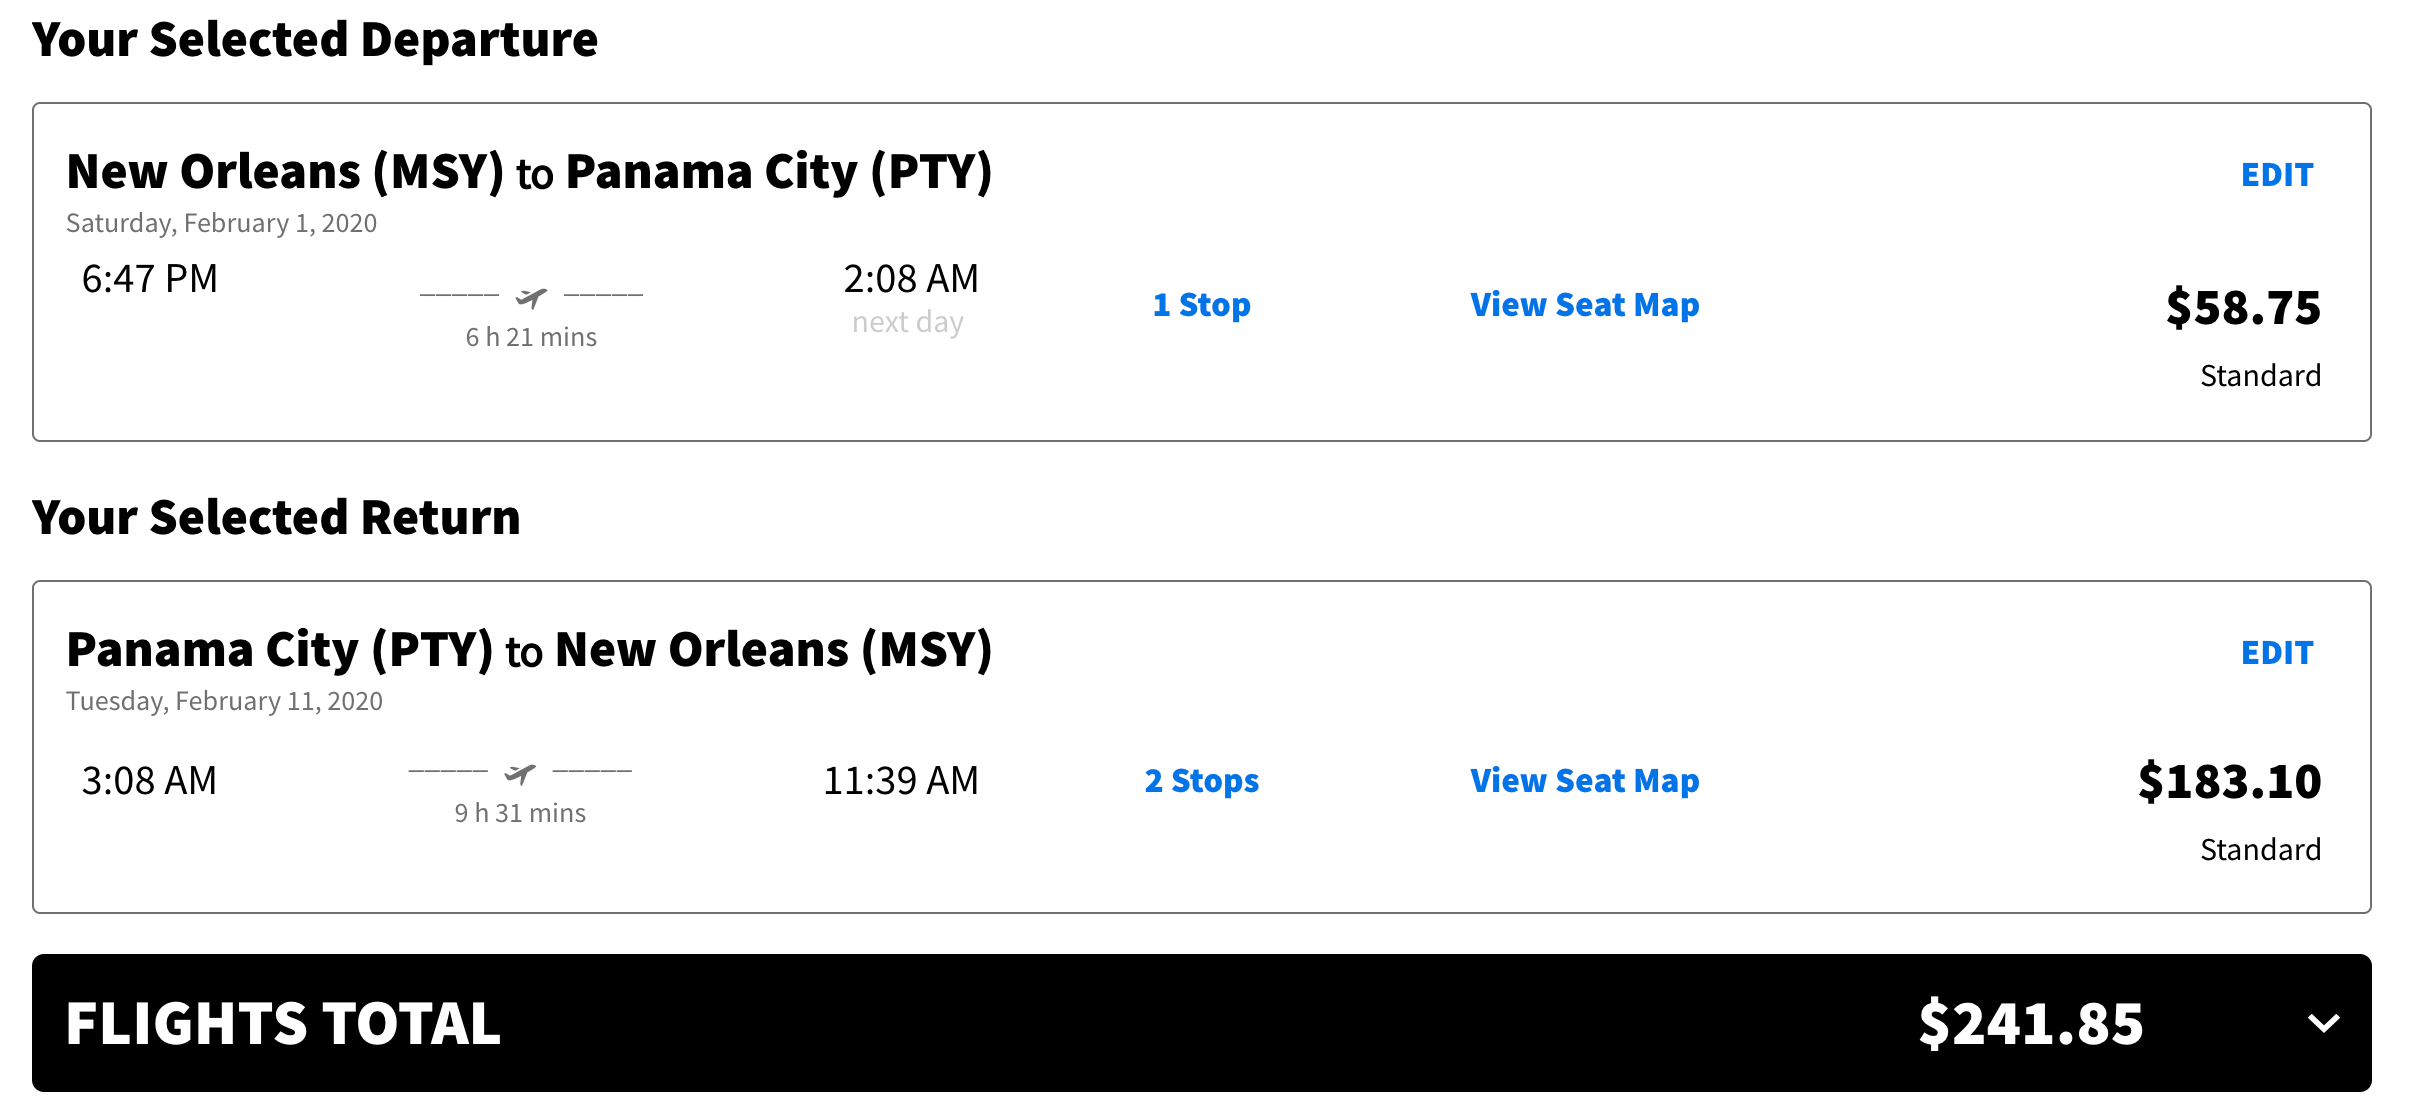Edit the New Orleans to Panama City departure
Image resolution: width=2416 pixels, height=1114 pixels.
coord(2276,175)
